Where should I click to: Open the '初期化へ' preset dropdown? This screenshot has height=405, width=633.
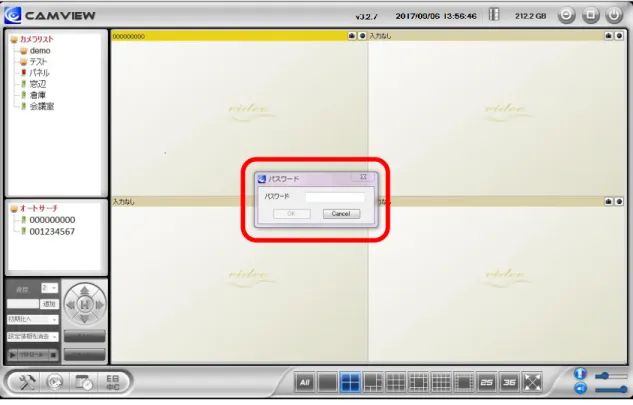pos(33,319)
